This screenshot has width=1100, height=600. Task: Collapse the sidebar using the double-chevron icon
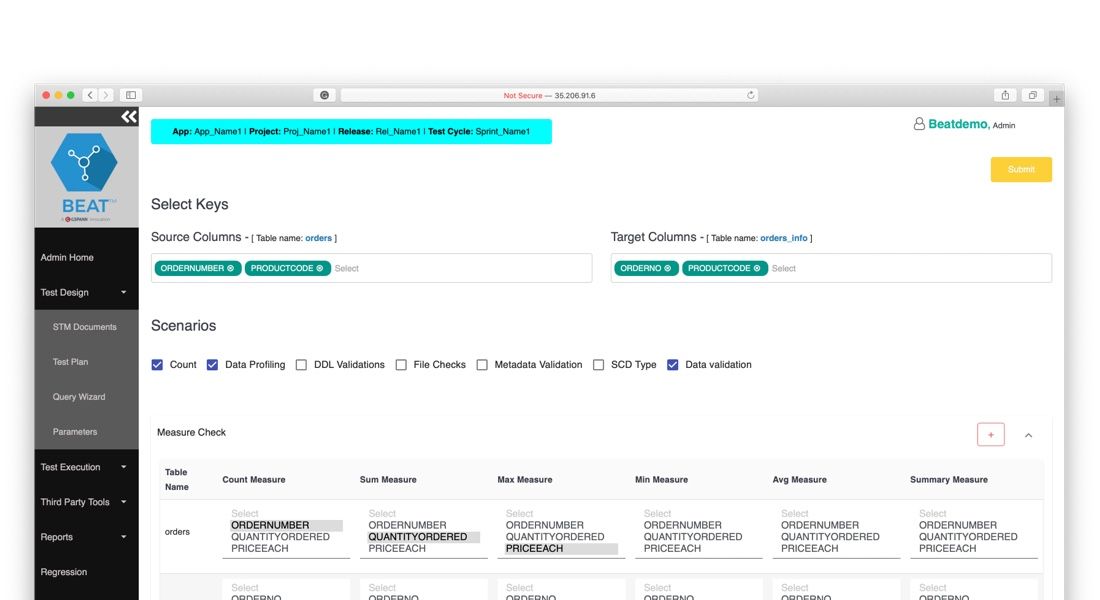tap(128, 116)
